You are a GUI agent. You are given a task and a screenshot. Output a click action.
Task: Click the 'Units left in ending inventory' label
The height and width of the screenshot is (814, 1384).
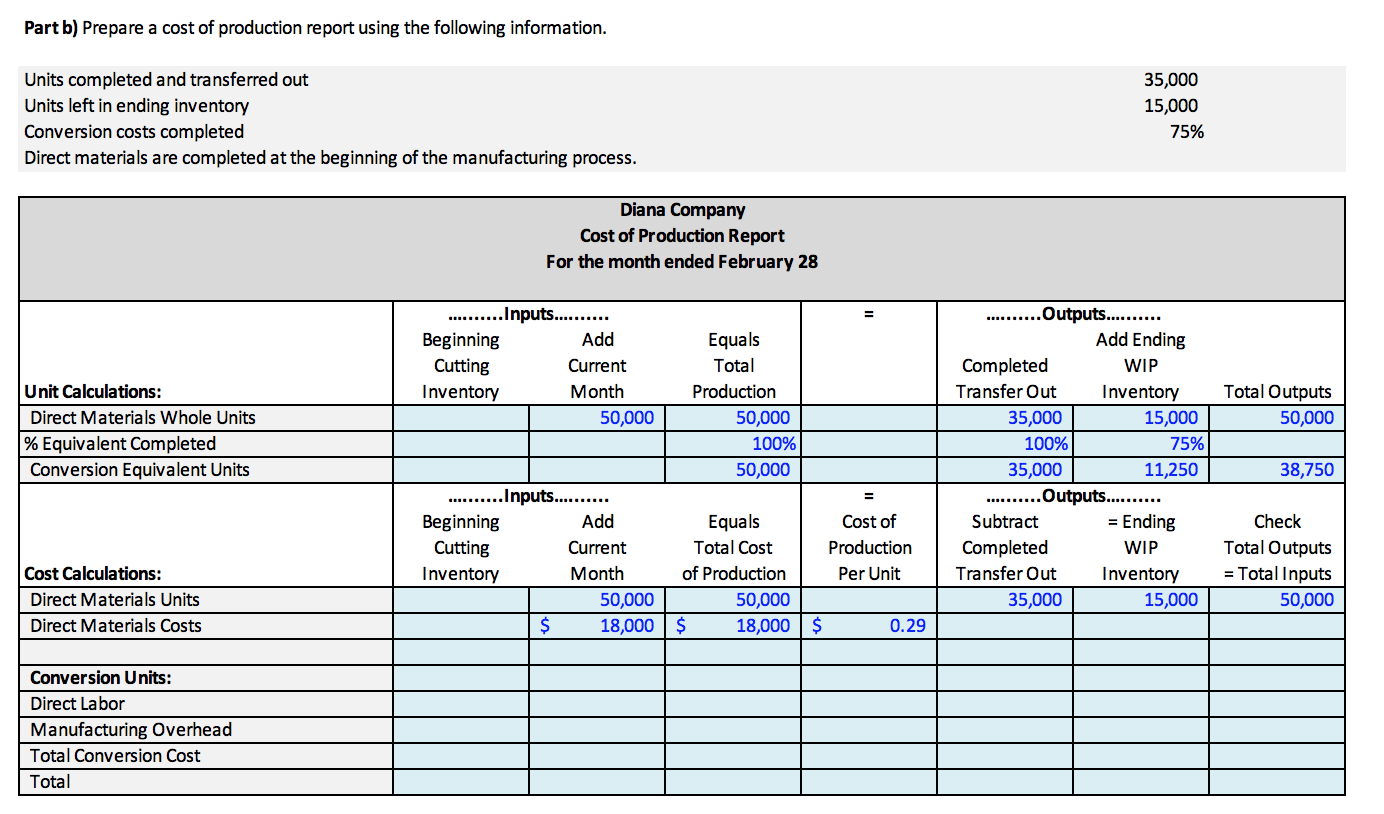coord(136,106)
